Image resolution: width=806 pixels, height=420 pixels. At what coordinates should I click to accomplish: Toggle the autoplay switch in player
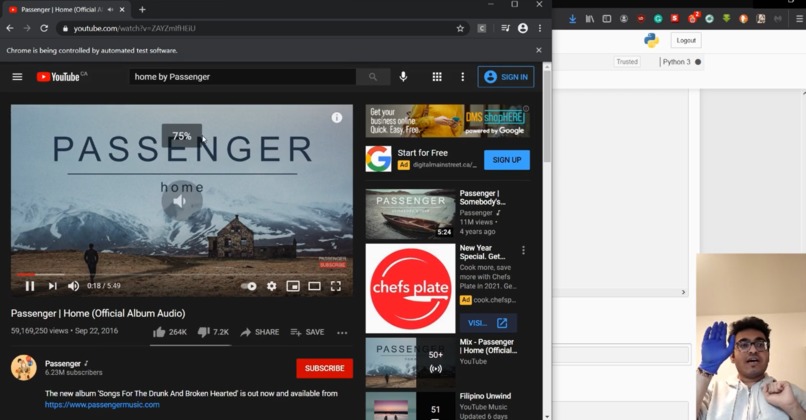pyautogui.click(x=249, y=286)
